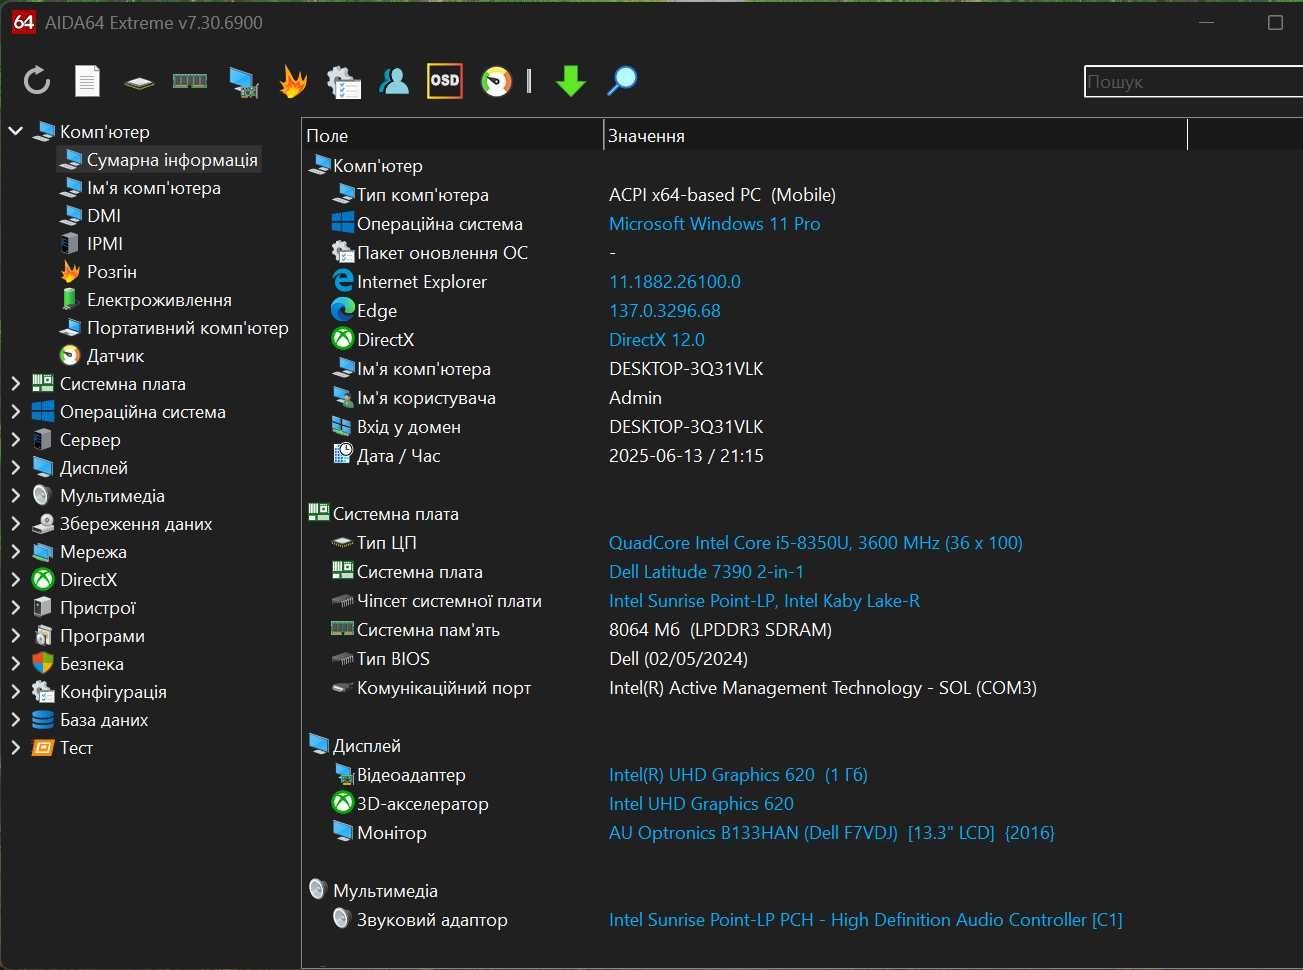Expand the Сервер tree node
Viewport: 1303px width, 970px height.
click(15, 439)
